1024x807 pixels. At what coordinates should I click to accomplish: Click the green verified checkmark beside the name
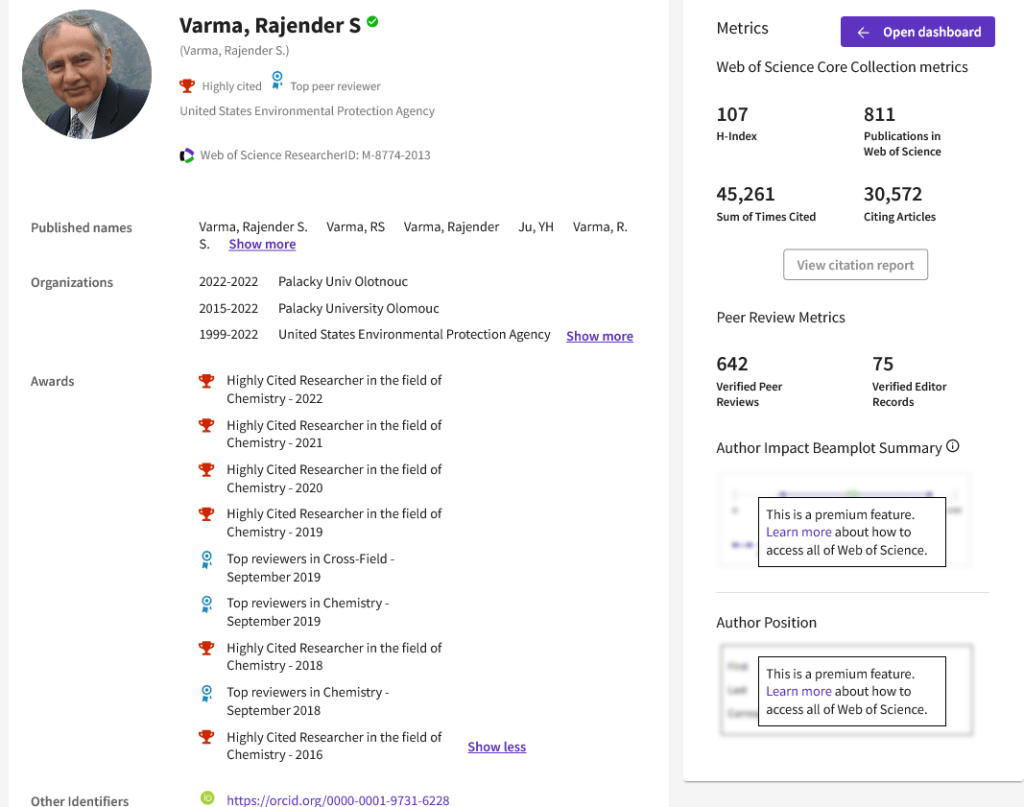tap(373, 22)
